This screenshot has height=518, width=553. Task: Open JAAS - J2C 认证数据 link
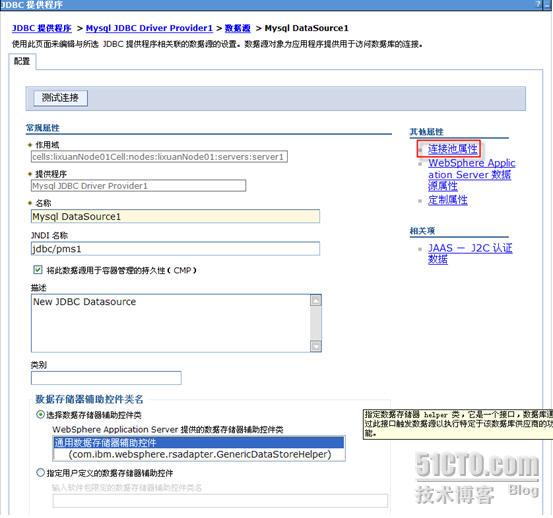coord(470,254)
